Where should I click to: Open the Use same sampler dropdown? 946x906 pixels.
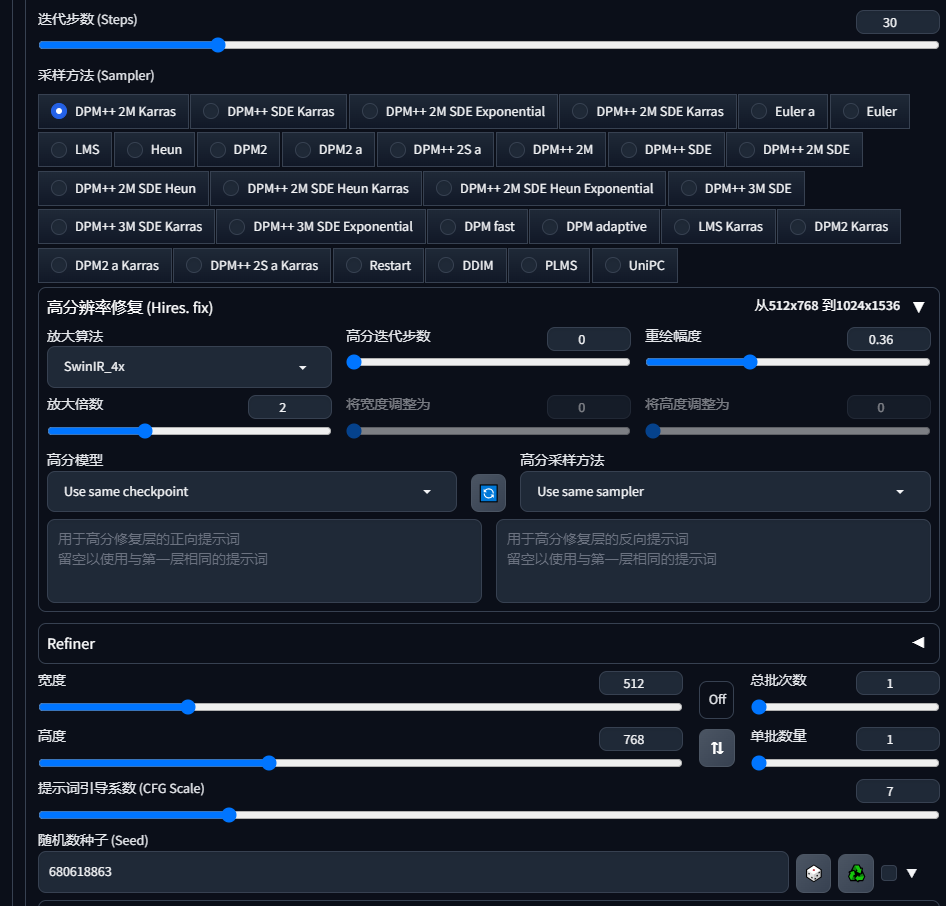click(x=724, y=491)
